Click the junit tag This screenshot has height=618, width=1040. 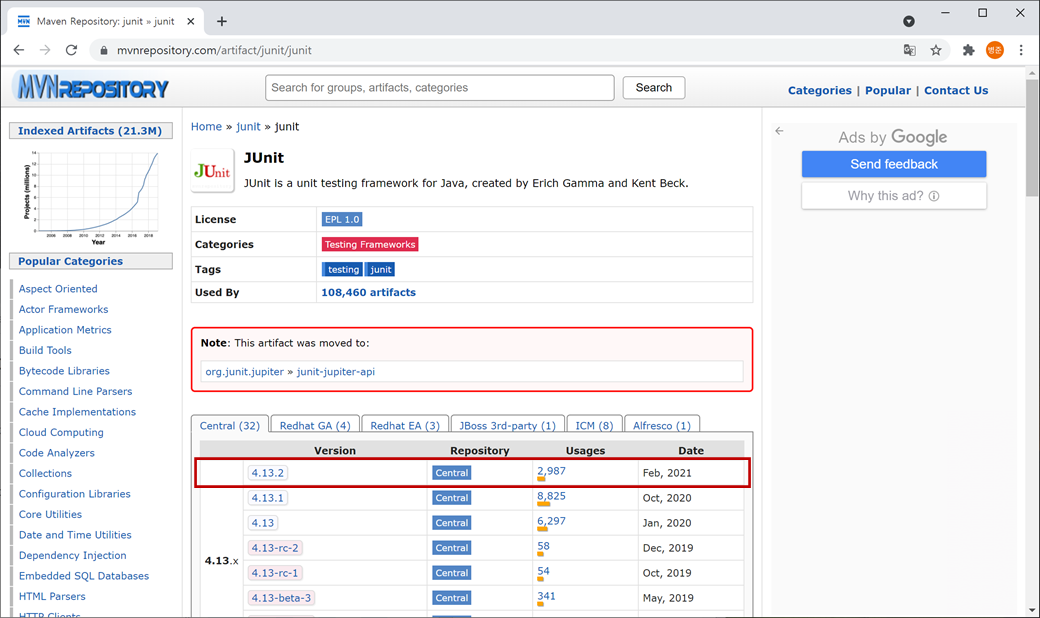tap(380, 269)
